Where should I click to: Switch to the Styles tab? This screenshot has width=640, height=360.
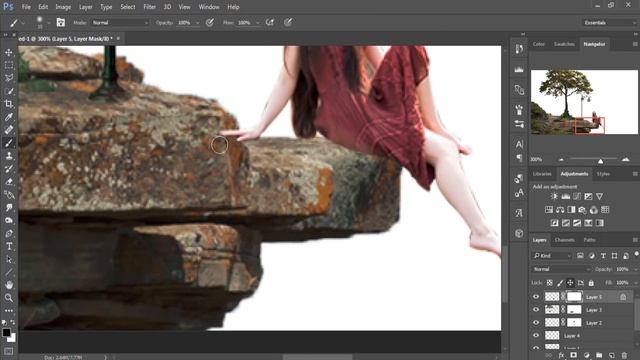point(603,174)
